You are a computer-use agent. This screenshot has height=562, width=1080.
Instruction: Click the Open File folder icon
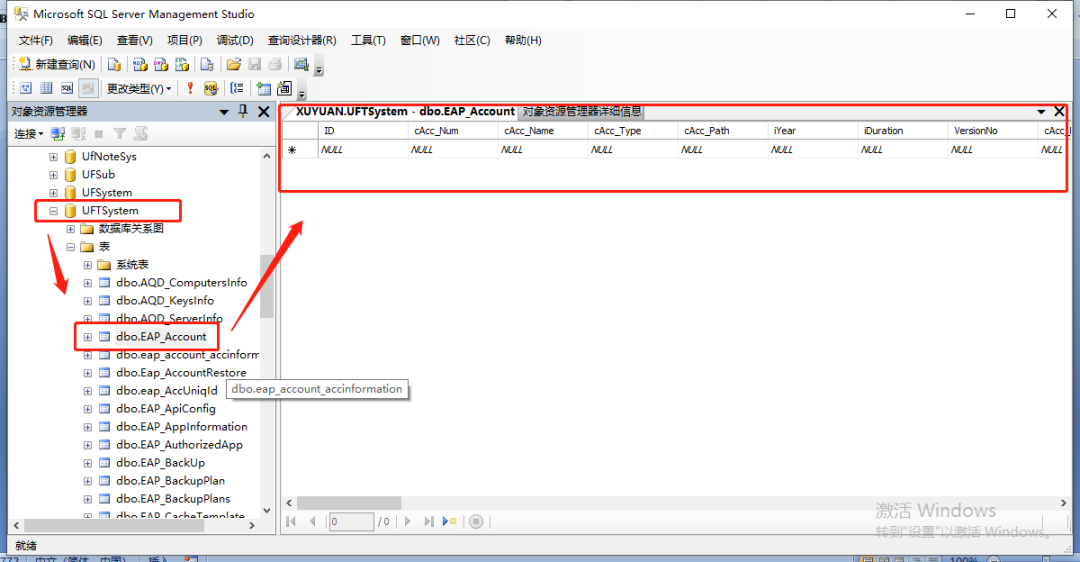tap(234, 64)
